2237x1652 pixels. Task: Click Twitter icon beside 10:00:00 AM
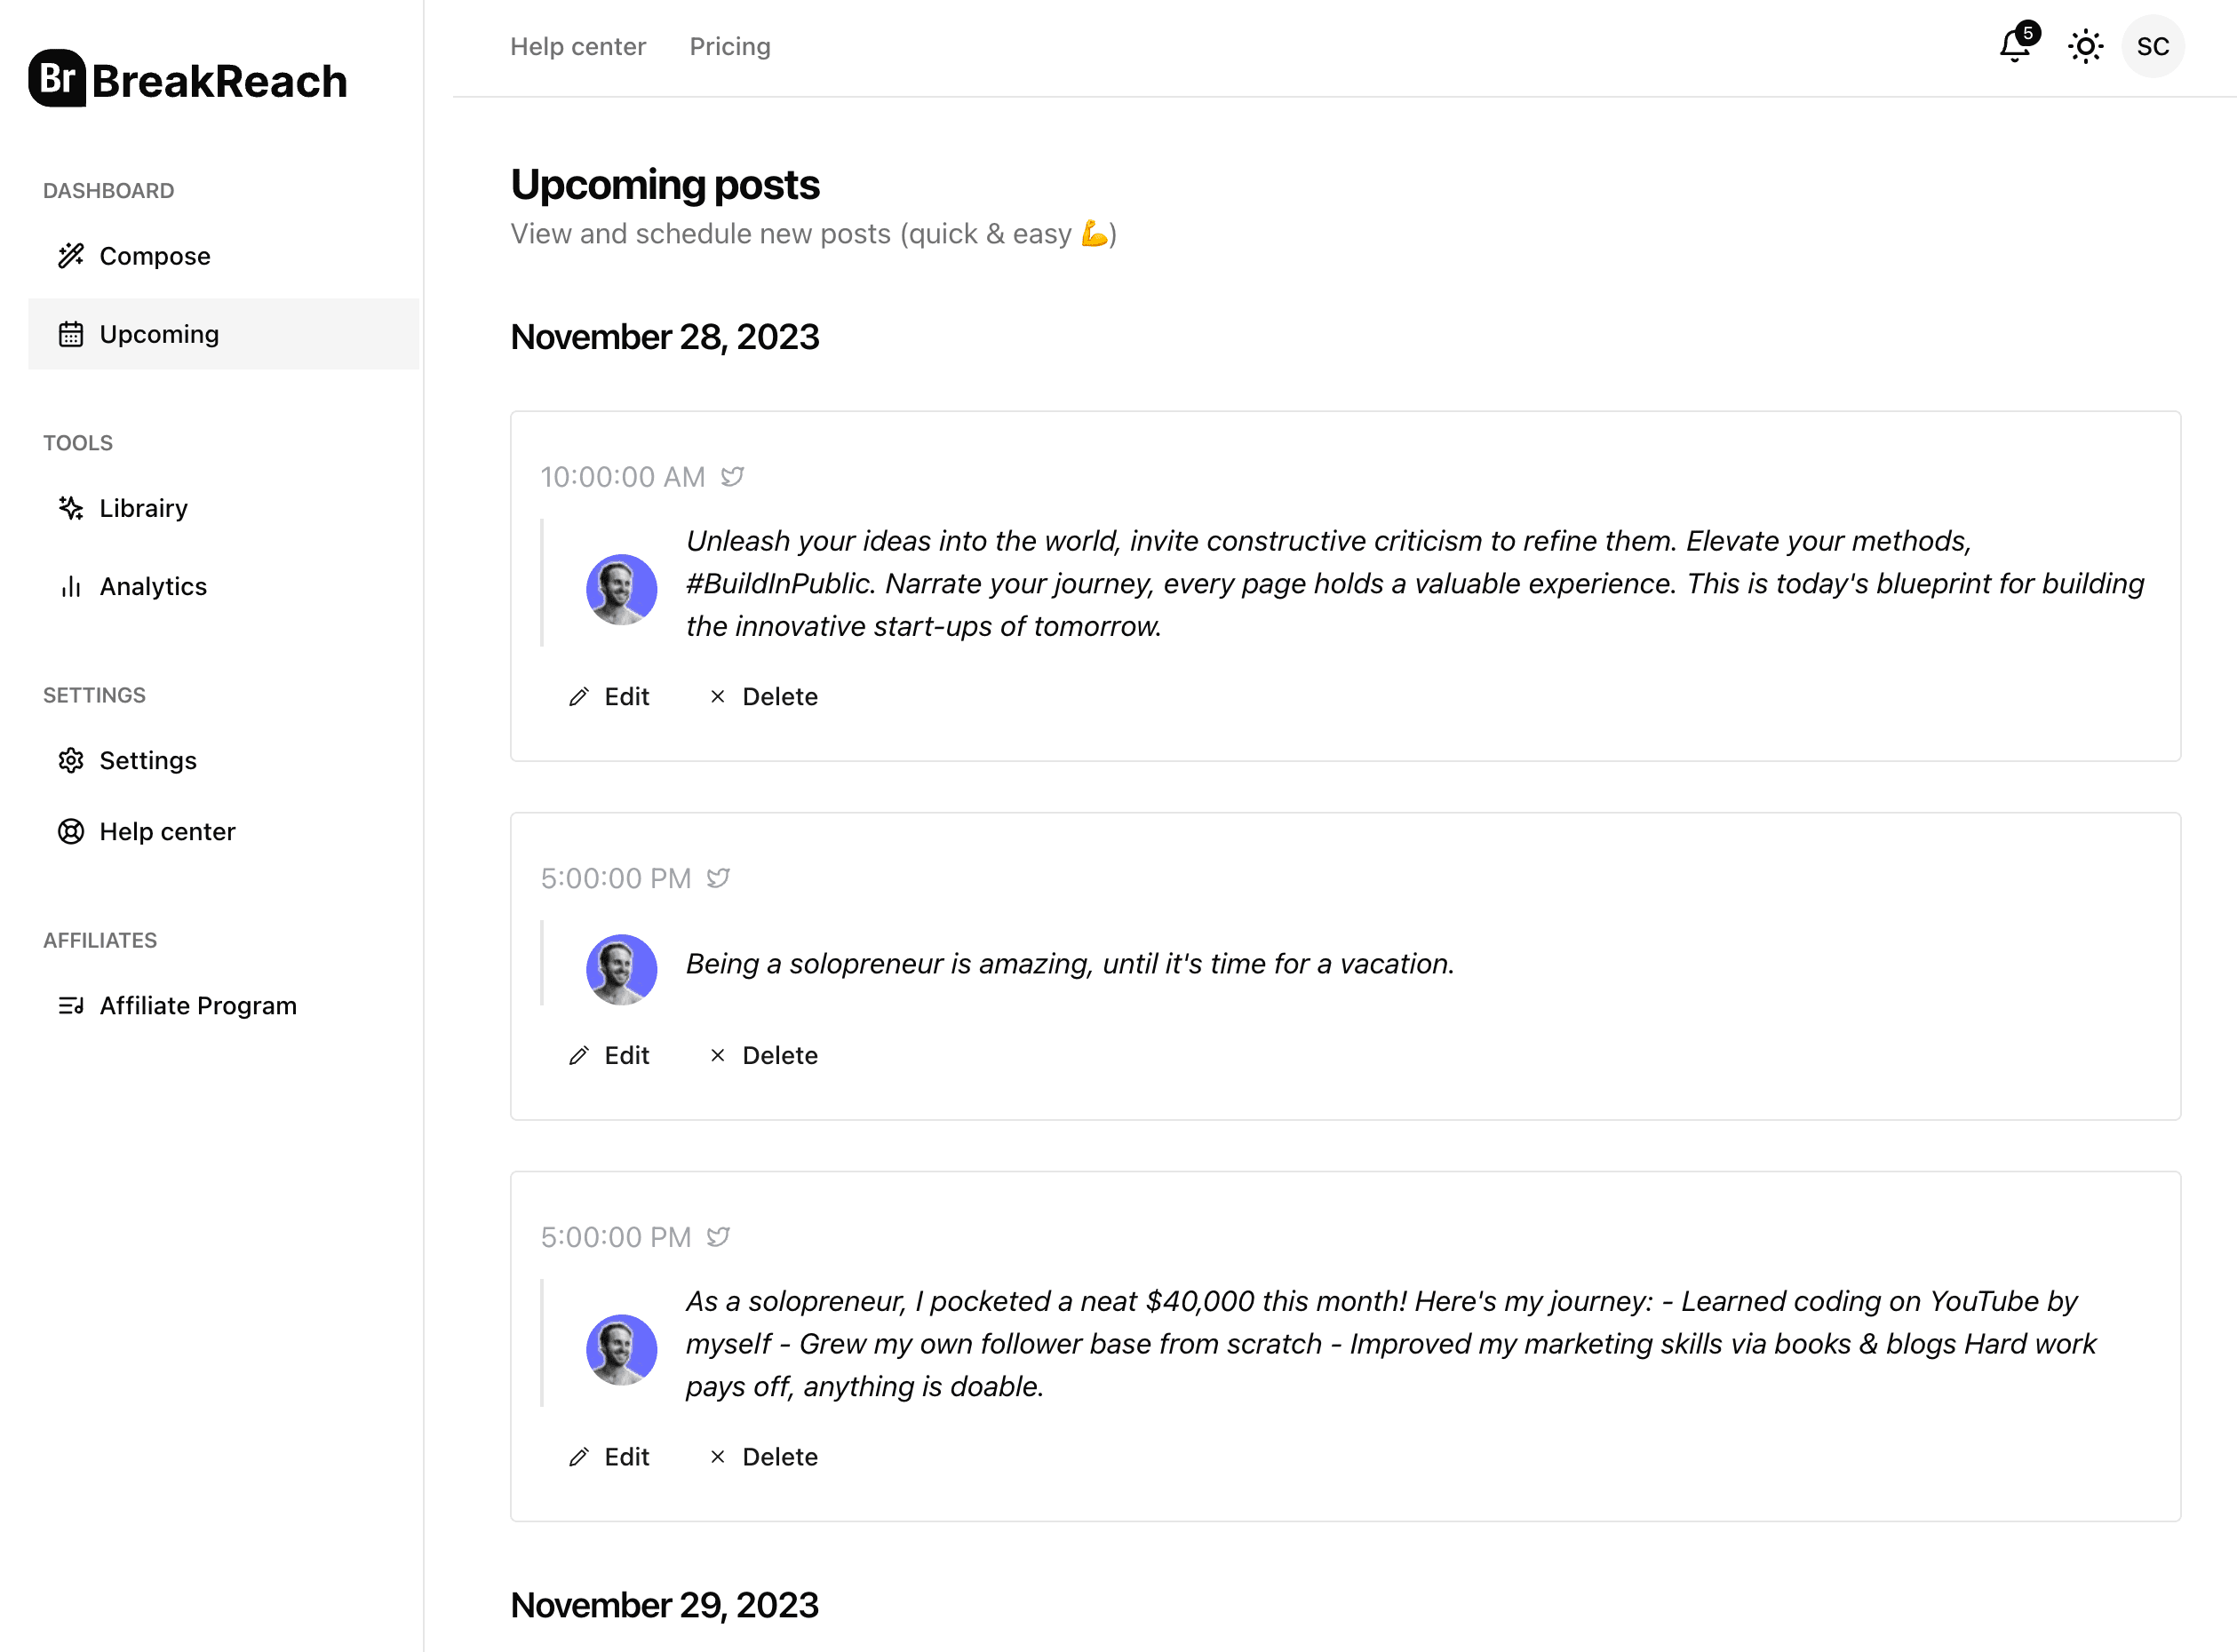tap(732, 477)
